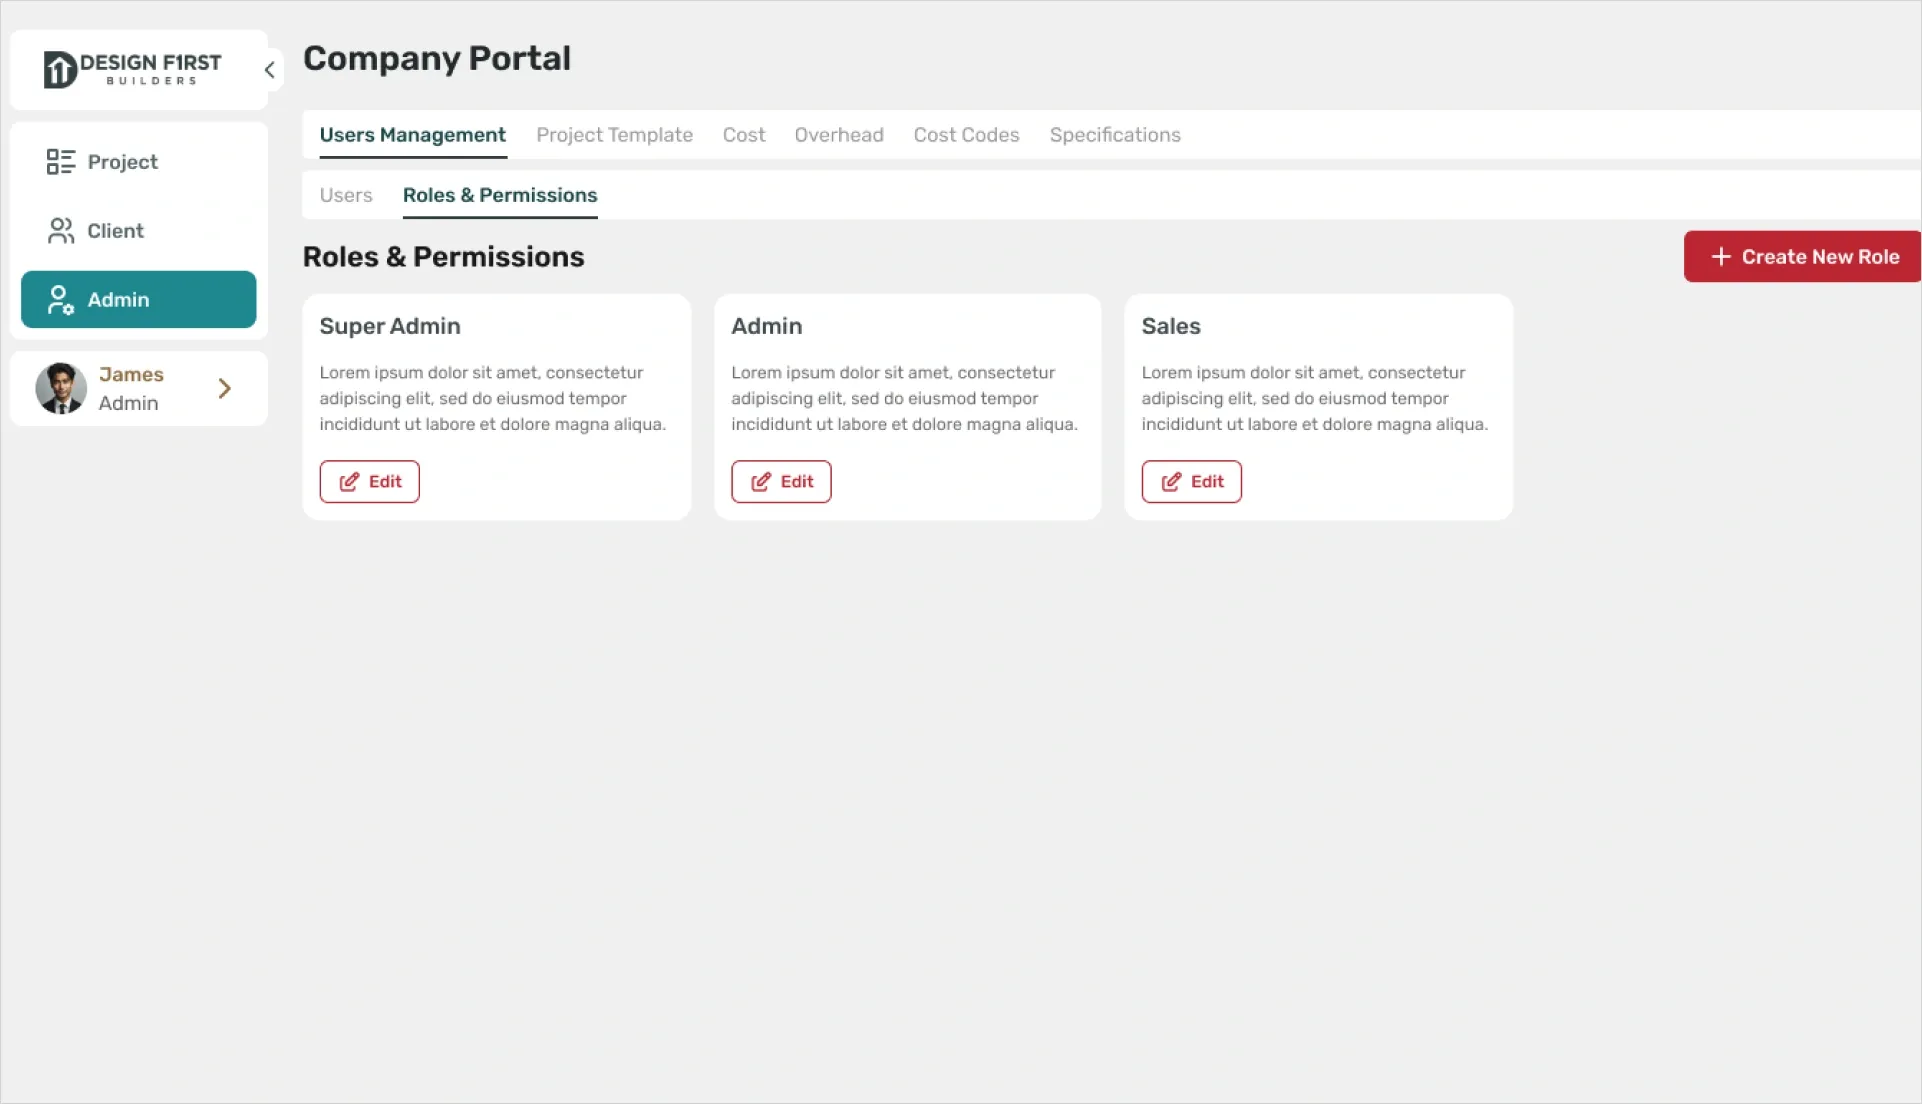Open the Cost Codes tab
This screenshot has height=1104, width=1922.
(966, 134)
